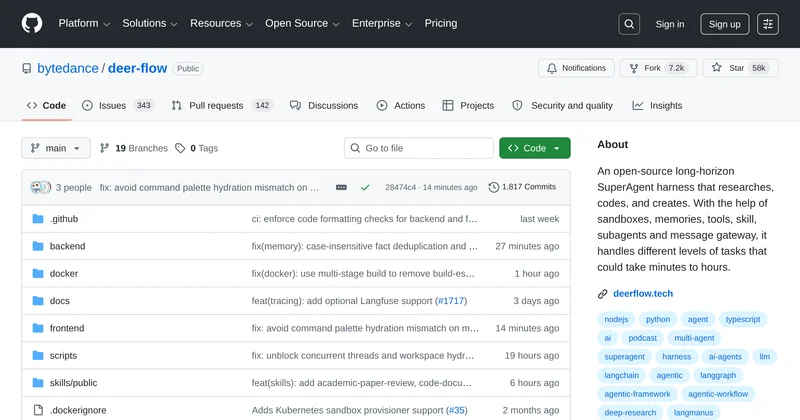Click the accessibility settings icon in header
Viewport: 800px width, 420px height.
coord(768,24)
